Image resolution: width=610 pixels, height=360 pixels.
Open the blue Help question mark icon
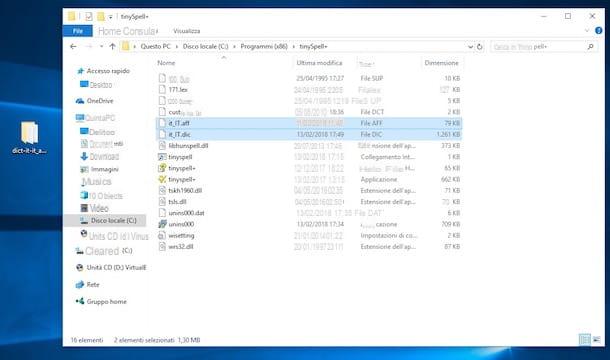click(x=598, y=30)
